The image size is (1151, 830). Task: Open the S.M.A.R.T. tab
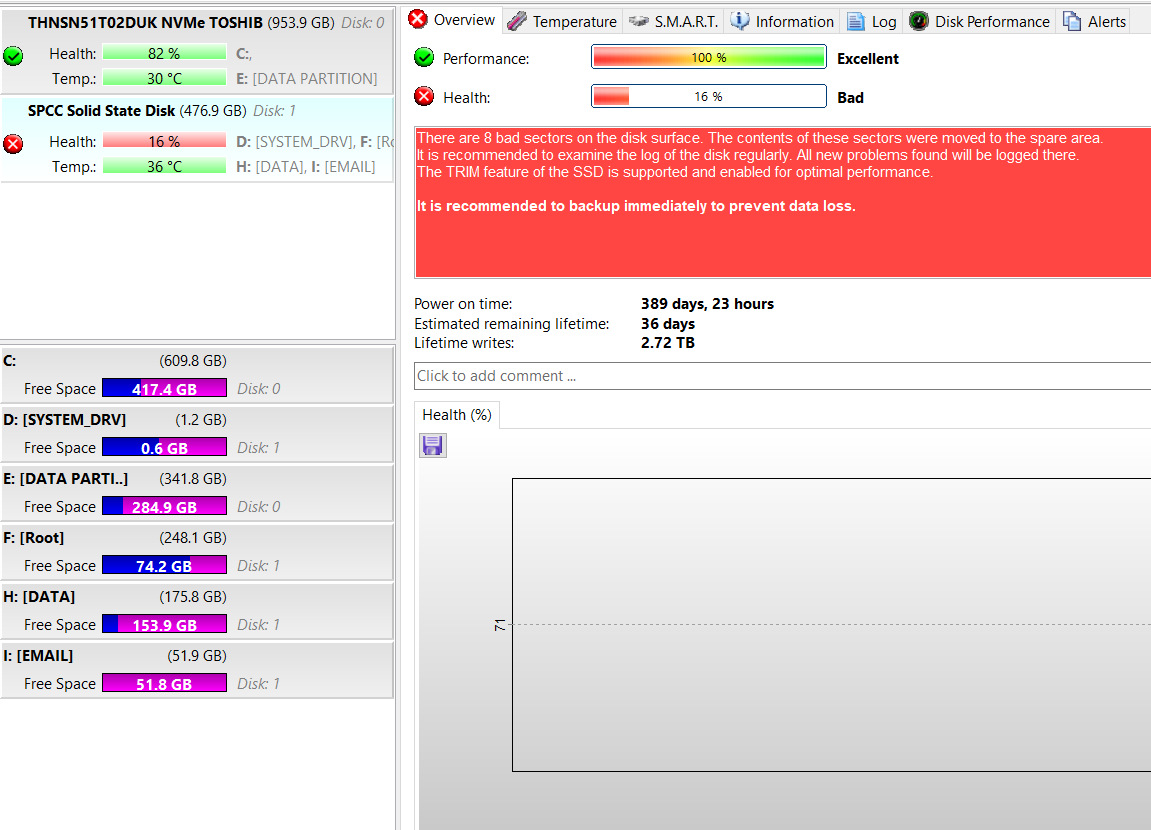point(673,21)
